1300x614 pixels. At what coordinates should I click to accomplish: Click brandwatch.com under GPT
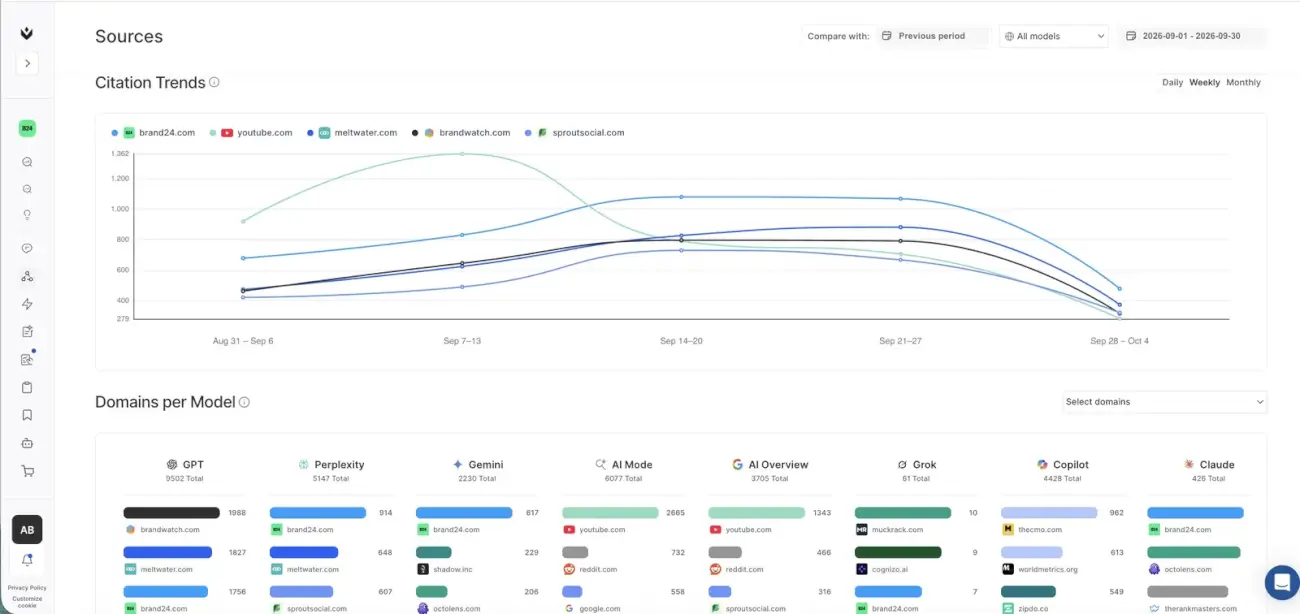coord(171,529)
